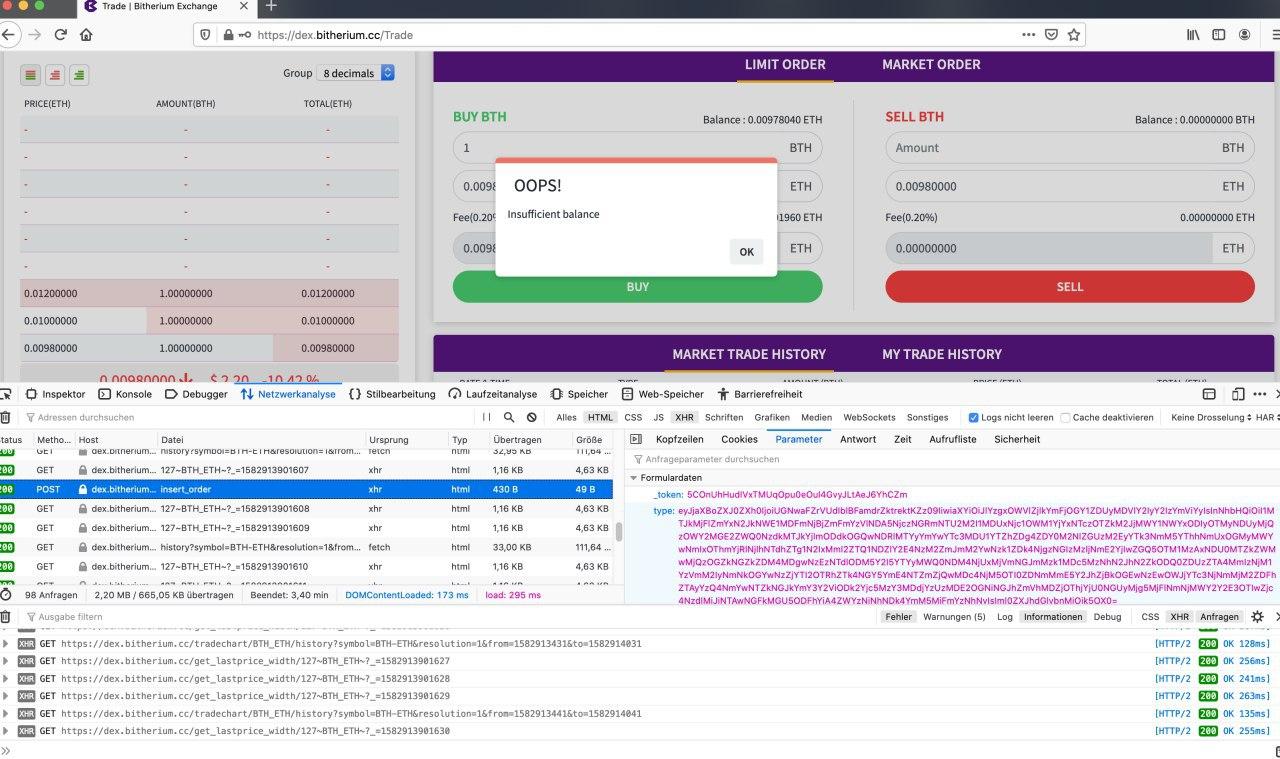1280x759 pixels.
Task: Show both buy and sell orders view
Action: (30, 74)
